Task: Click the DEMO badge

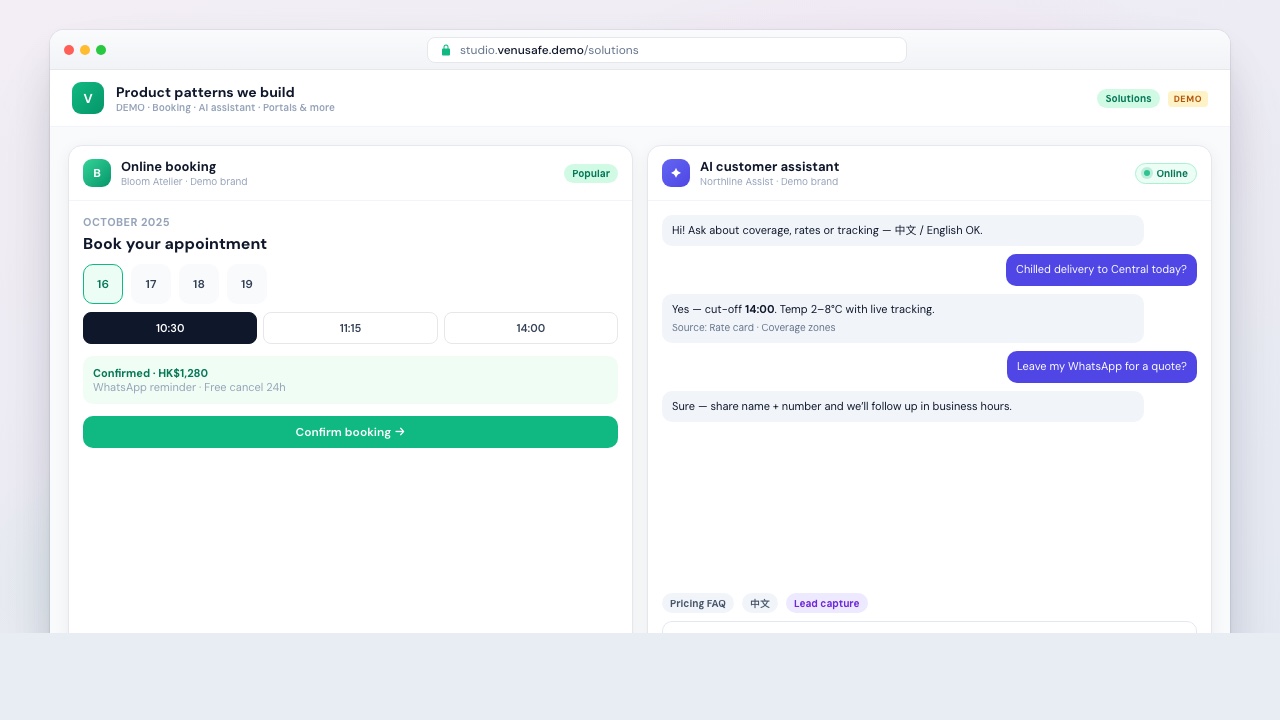Action: (1188, 99)
